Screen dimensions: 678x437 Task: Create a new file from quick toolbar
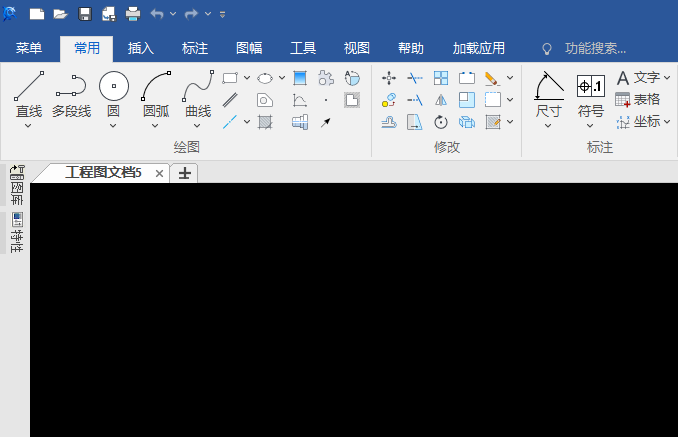pos(37,14)
